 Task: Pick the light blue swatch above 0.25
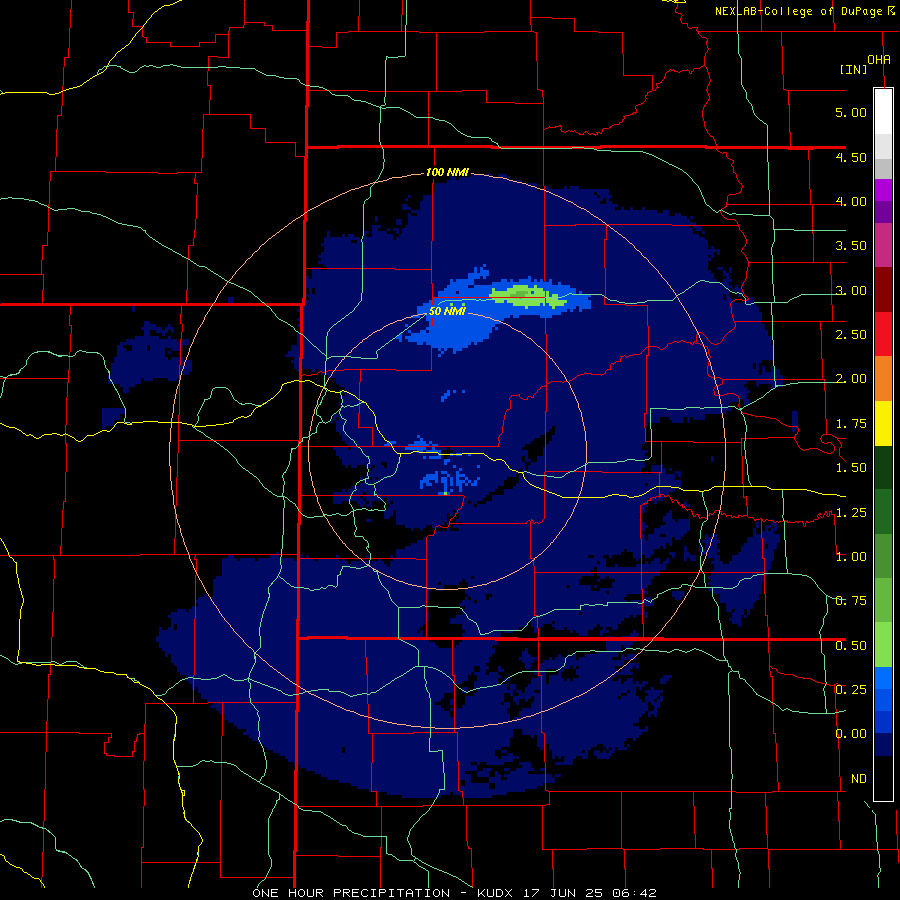tap(883, 678)
